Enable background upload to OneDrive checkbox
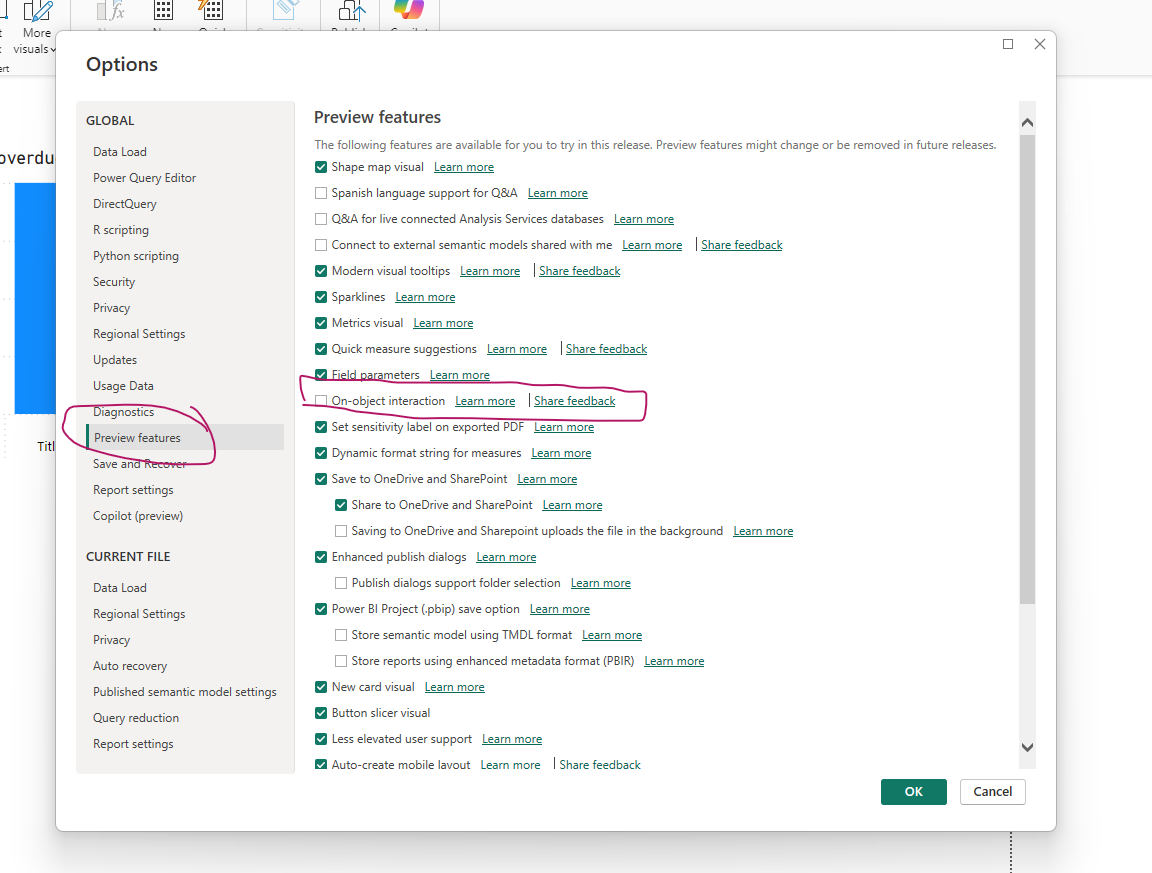The height and width of the screenshot is (873, 1152). (341, 531)
